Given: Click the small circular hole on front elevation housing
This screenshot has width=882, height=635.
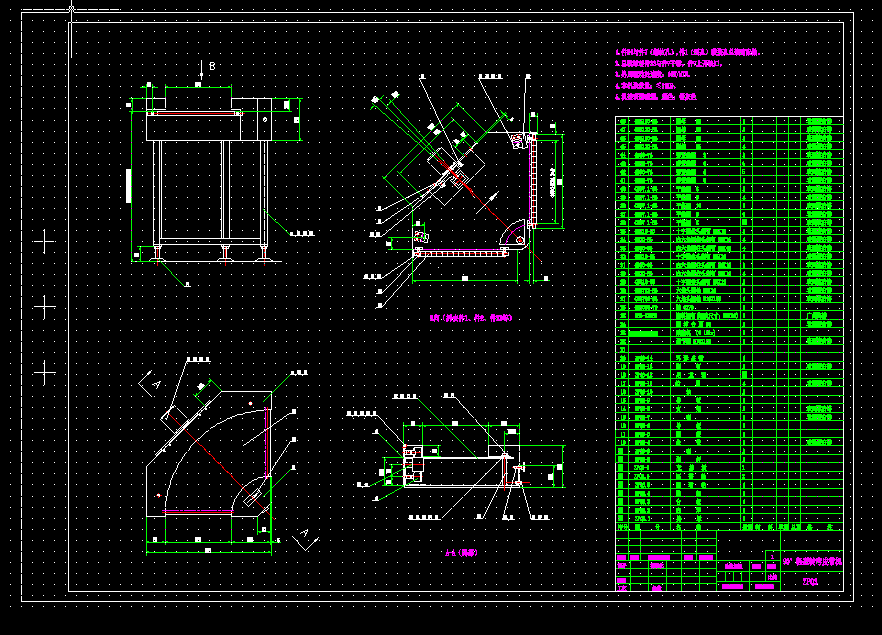Looking at the screenshot, I should pyautogui.click(x=264, y=121).
